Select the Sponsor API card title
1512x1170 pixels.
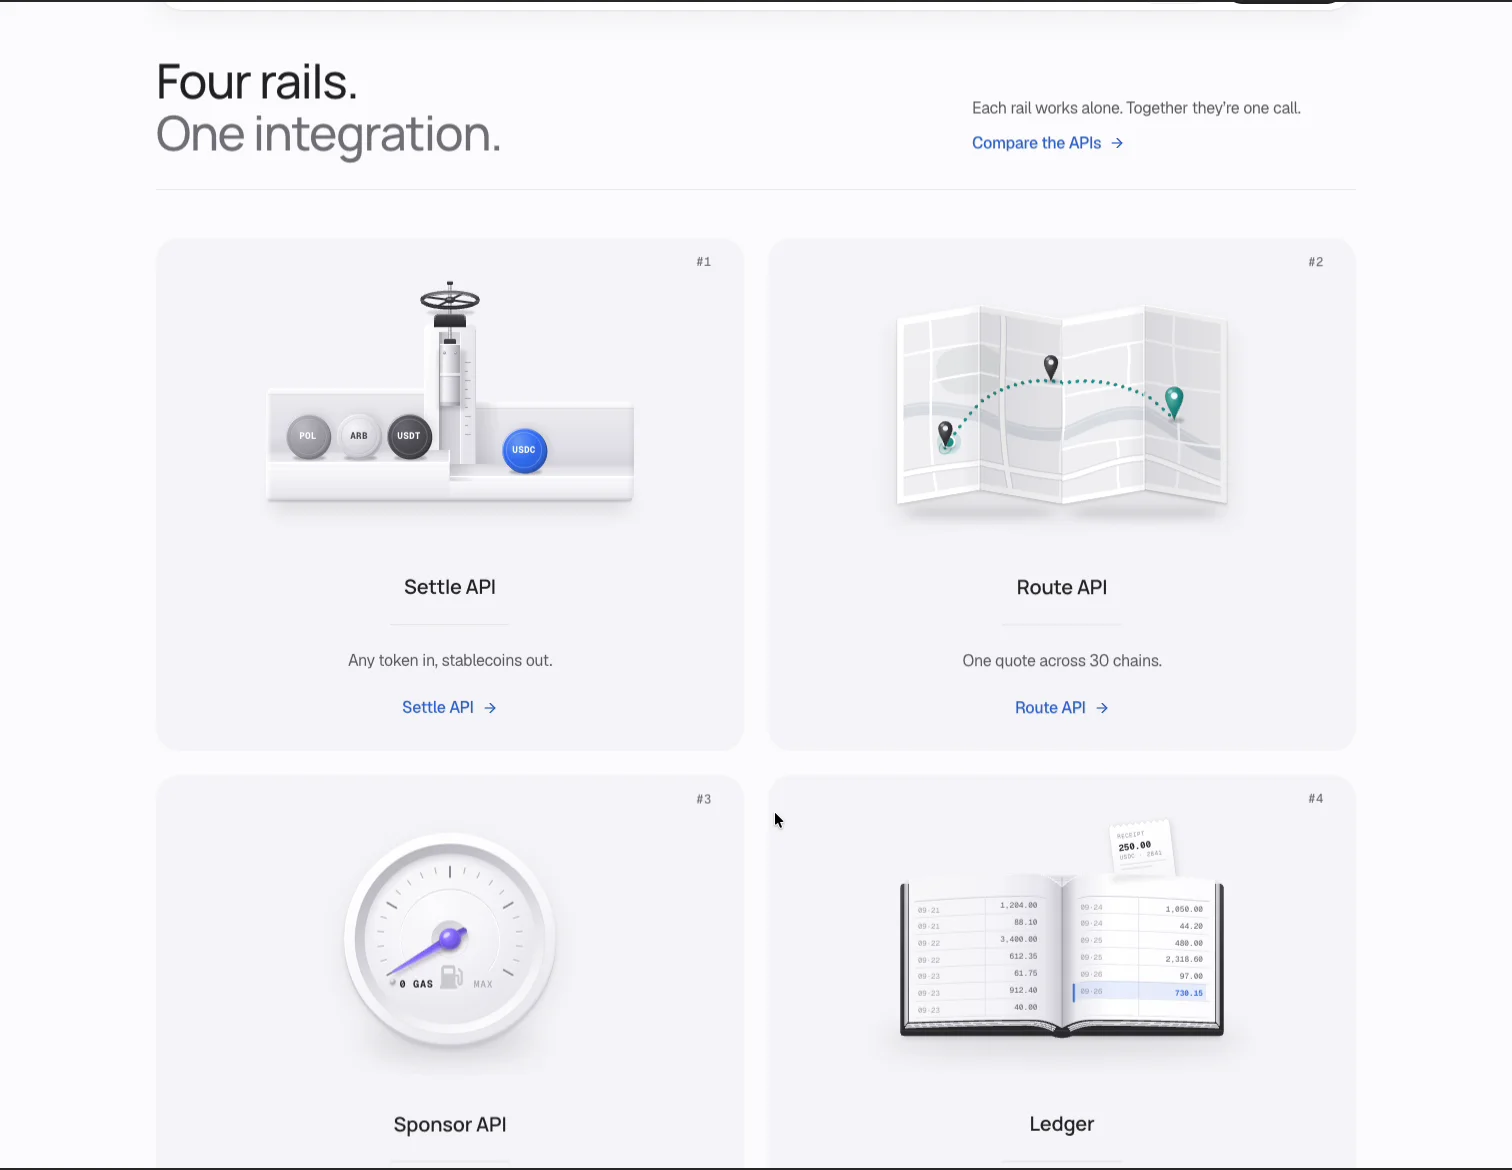click(450, 1124)
